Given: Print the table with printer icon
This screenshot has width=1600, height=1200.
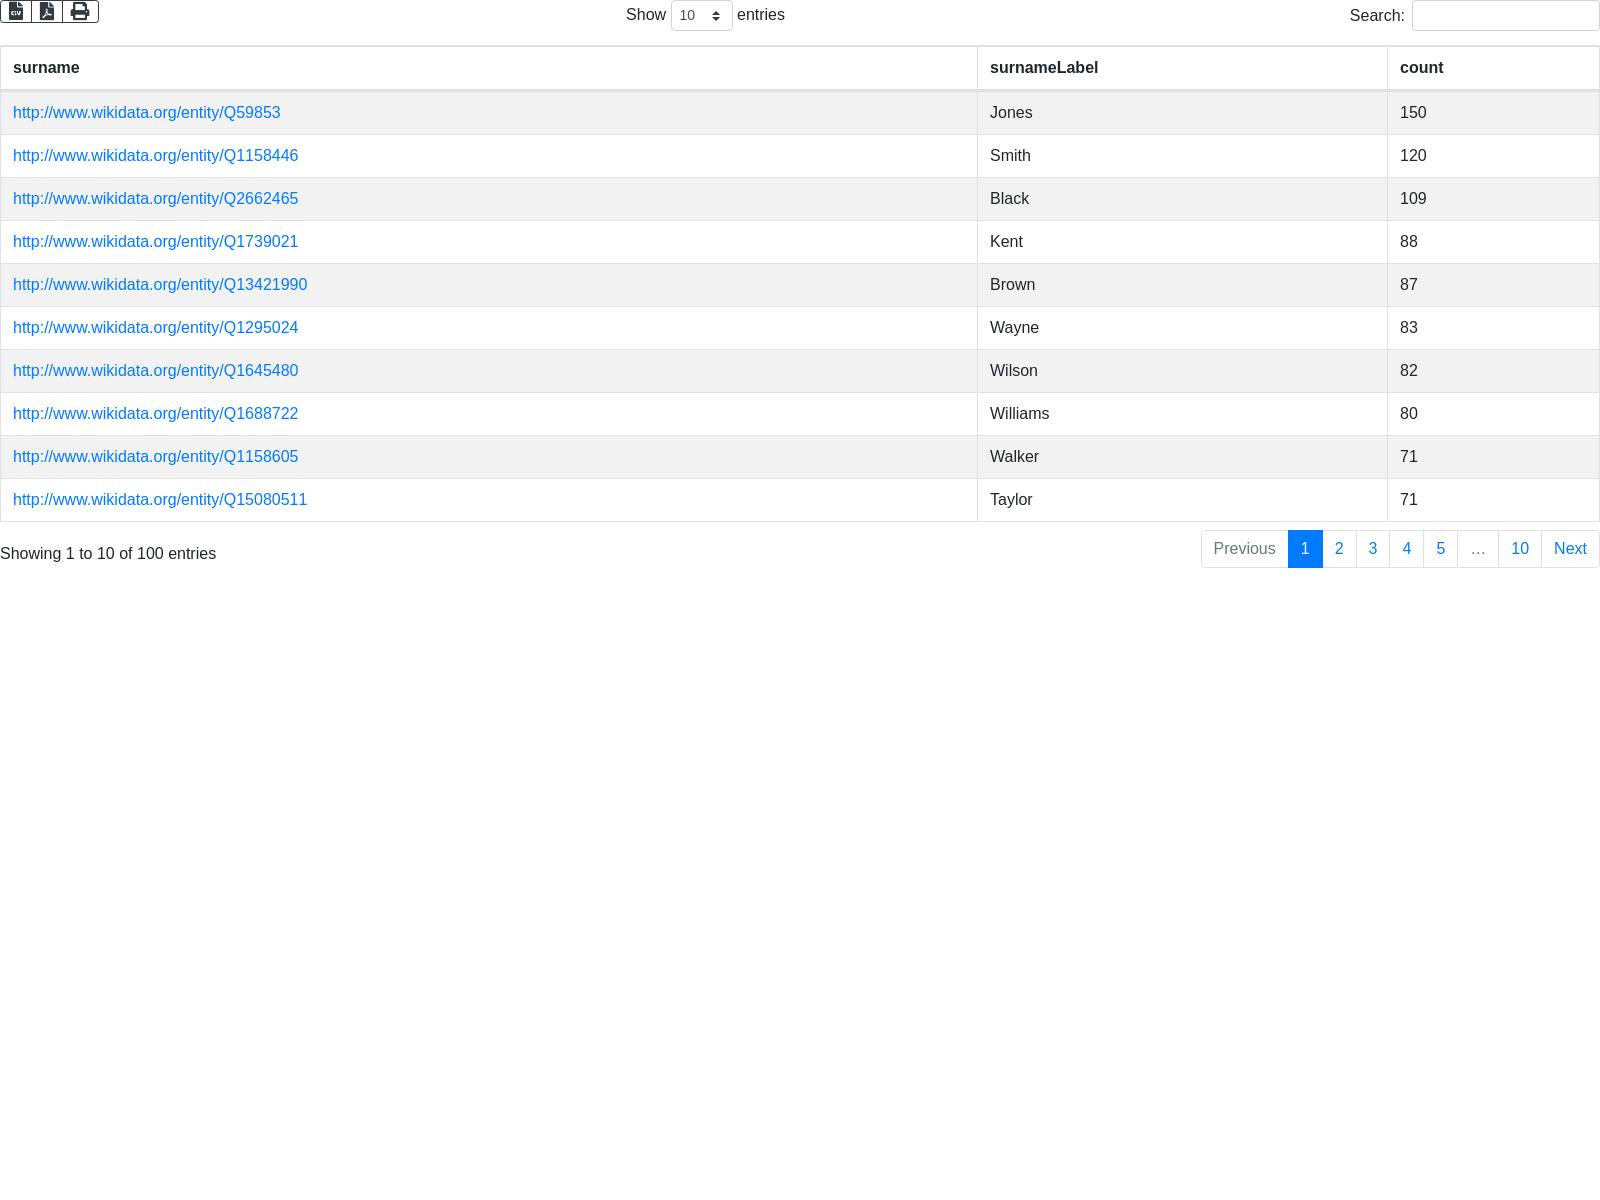Looking at the screenshot, I should (x=80, y=11).
